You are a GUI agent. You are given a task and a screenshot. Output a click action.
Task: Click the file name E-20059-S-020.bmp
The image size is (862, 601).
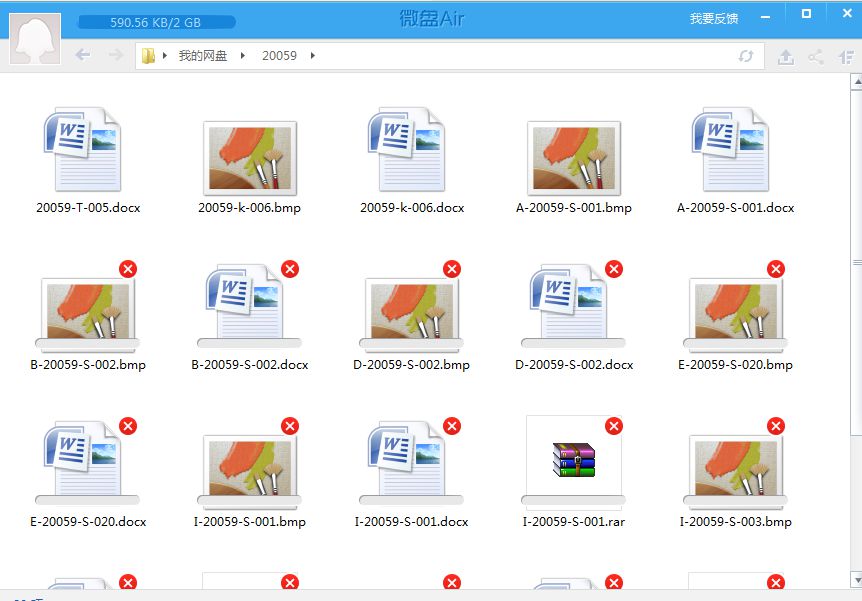tap(736, 365)
